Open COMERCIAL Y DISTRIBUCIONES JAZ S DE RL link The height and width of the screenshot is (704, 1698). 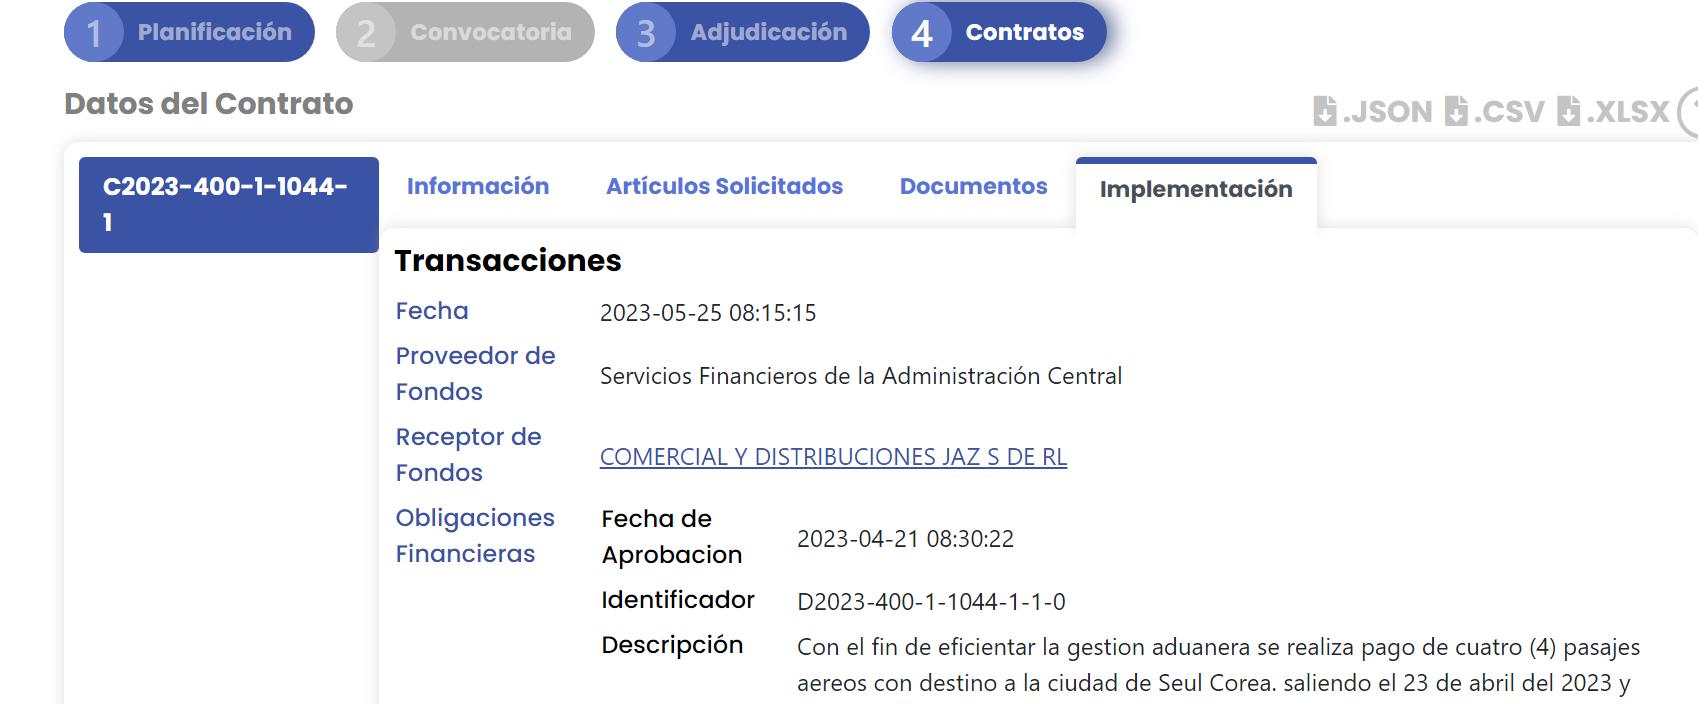tap(833, 457)
